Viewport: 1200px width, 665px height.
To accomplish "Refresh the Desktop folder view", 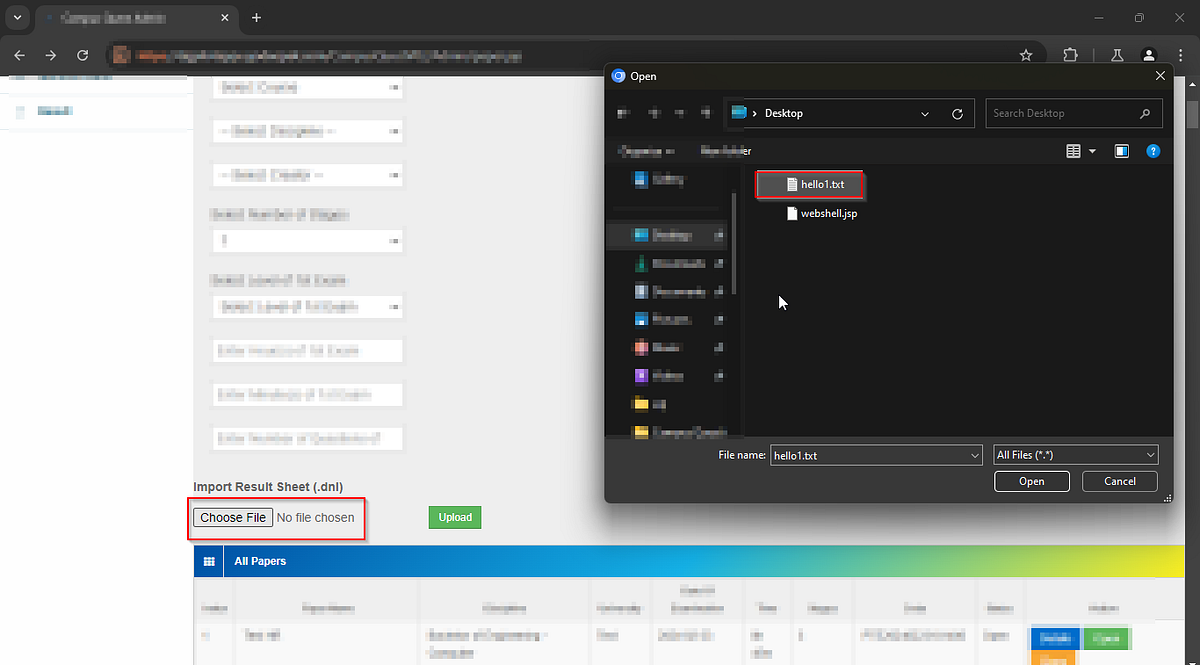I will [957, 113].
